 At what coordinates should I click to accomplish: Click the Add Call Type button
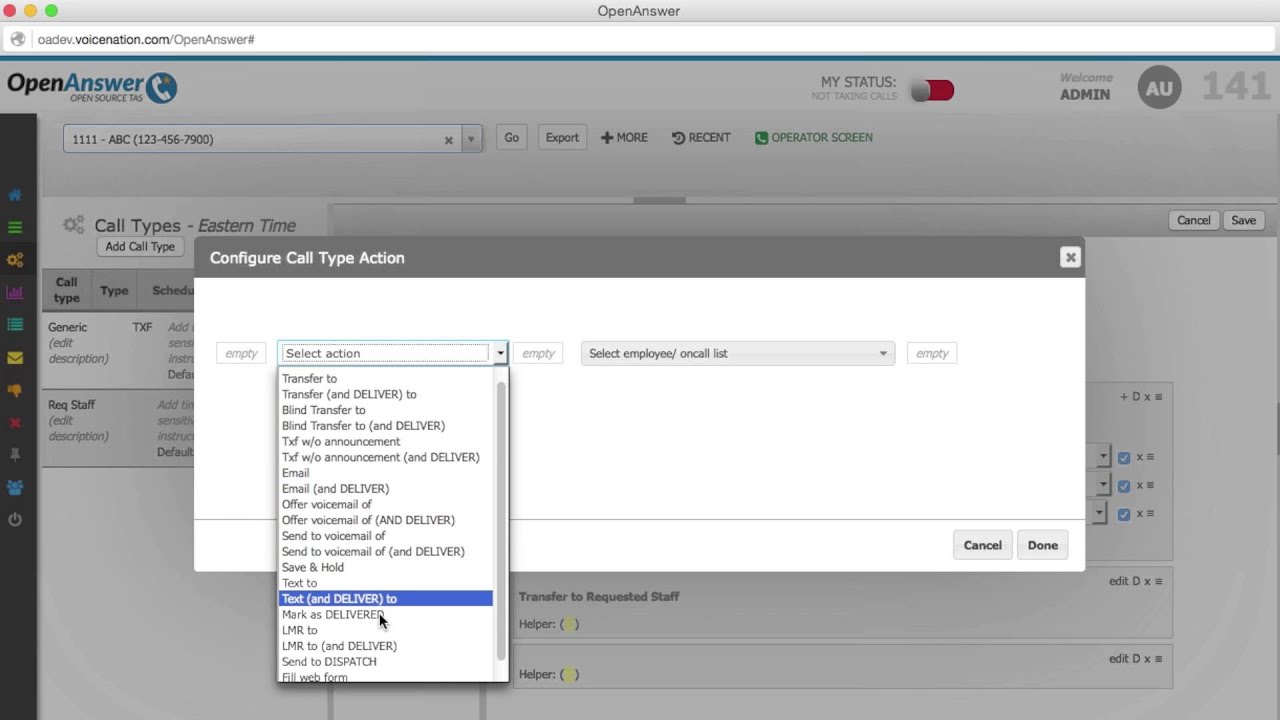140,247
